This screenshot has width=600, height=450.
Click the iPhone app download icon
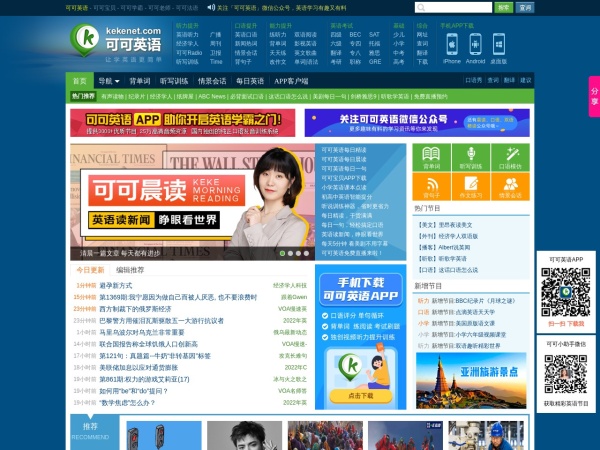[x=452, y=44]
